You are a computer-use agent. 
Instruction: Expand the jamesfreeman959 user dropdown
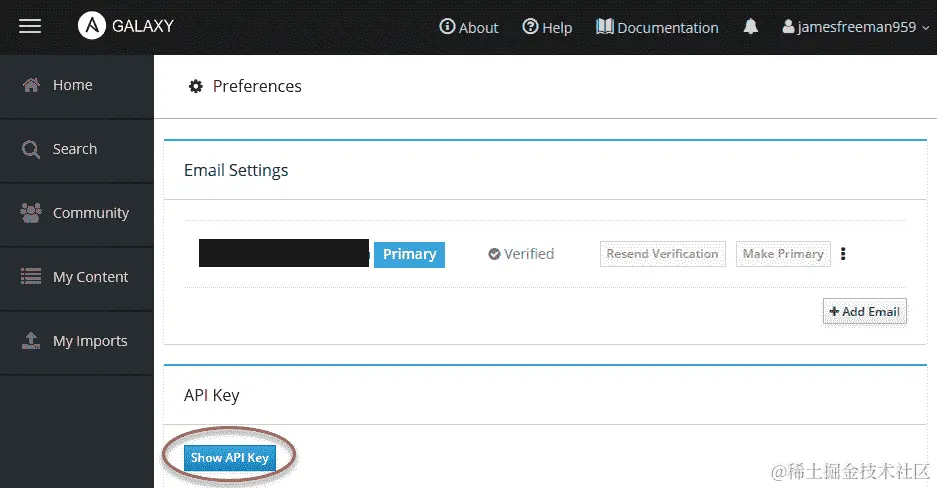point(856,27)
